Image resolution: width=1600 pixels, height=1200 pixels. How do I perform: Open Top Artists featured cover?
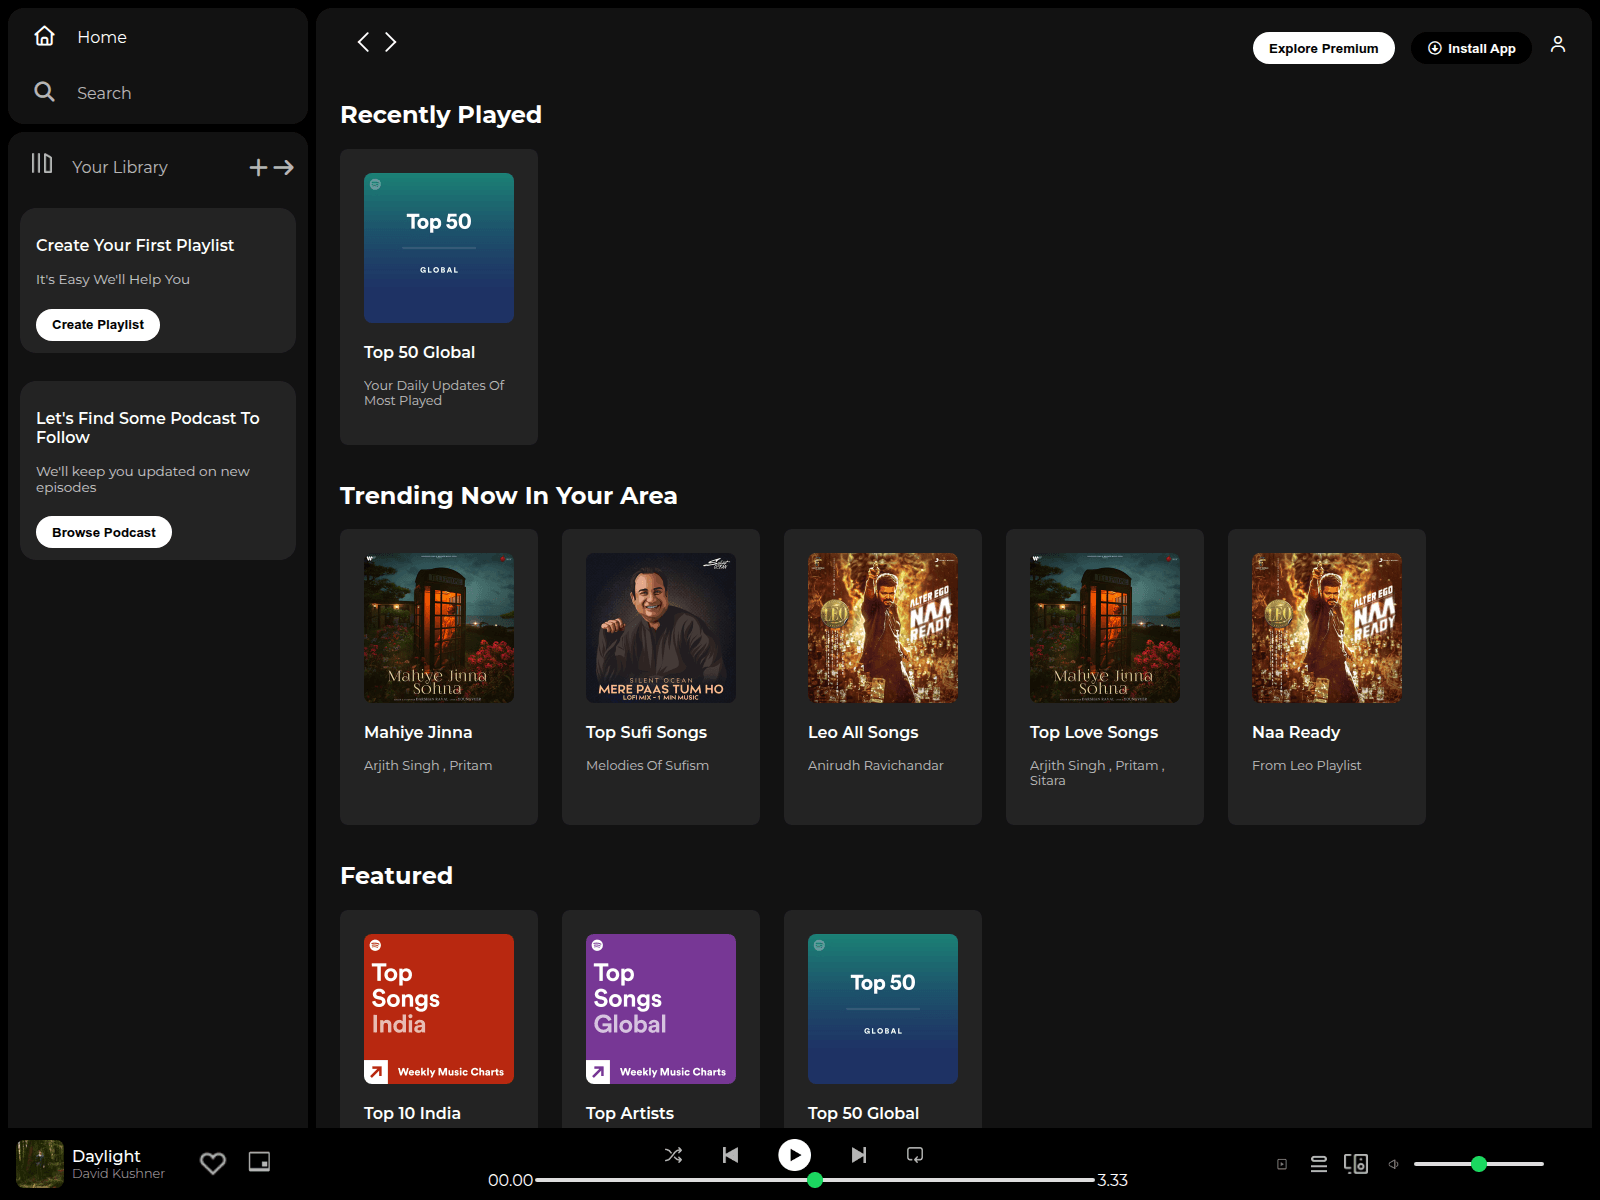click(x=661, y=1009)
